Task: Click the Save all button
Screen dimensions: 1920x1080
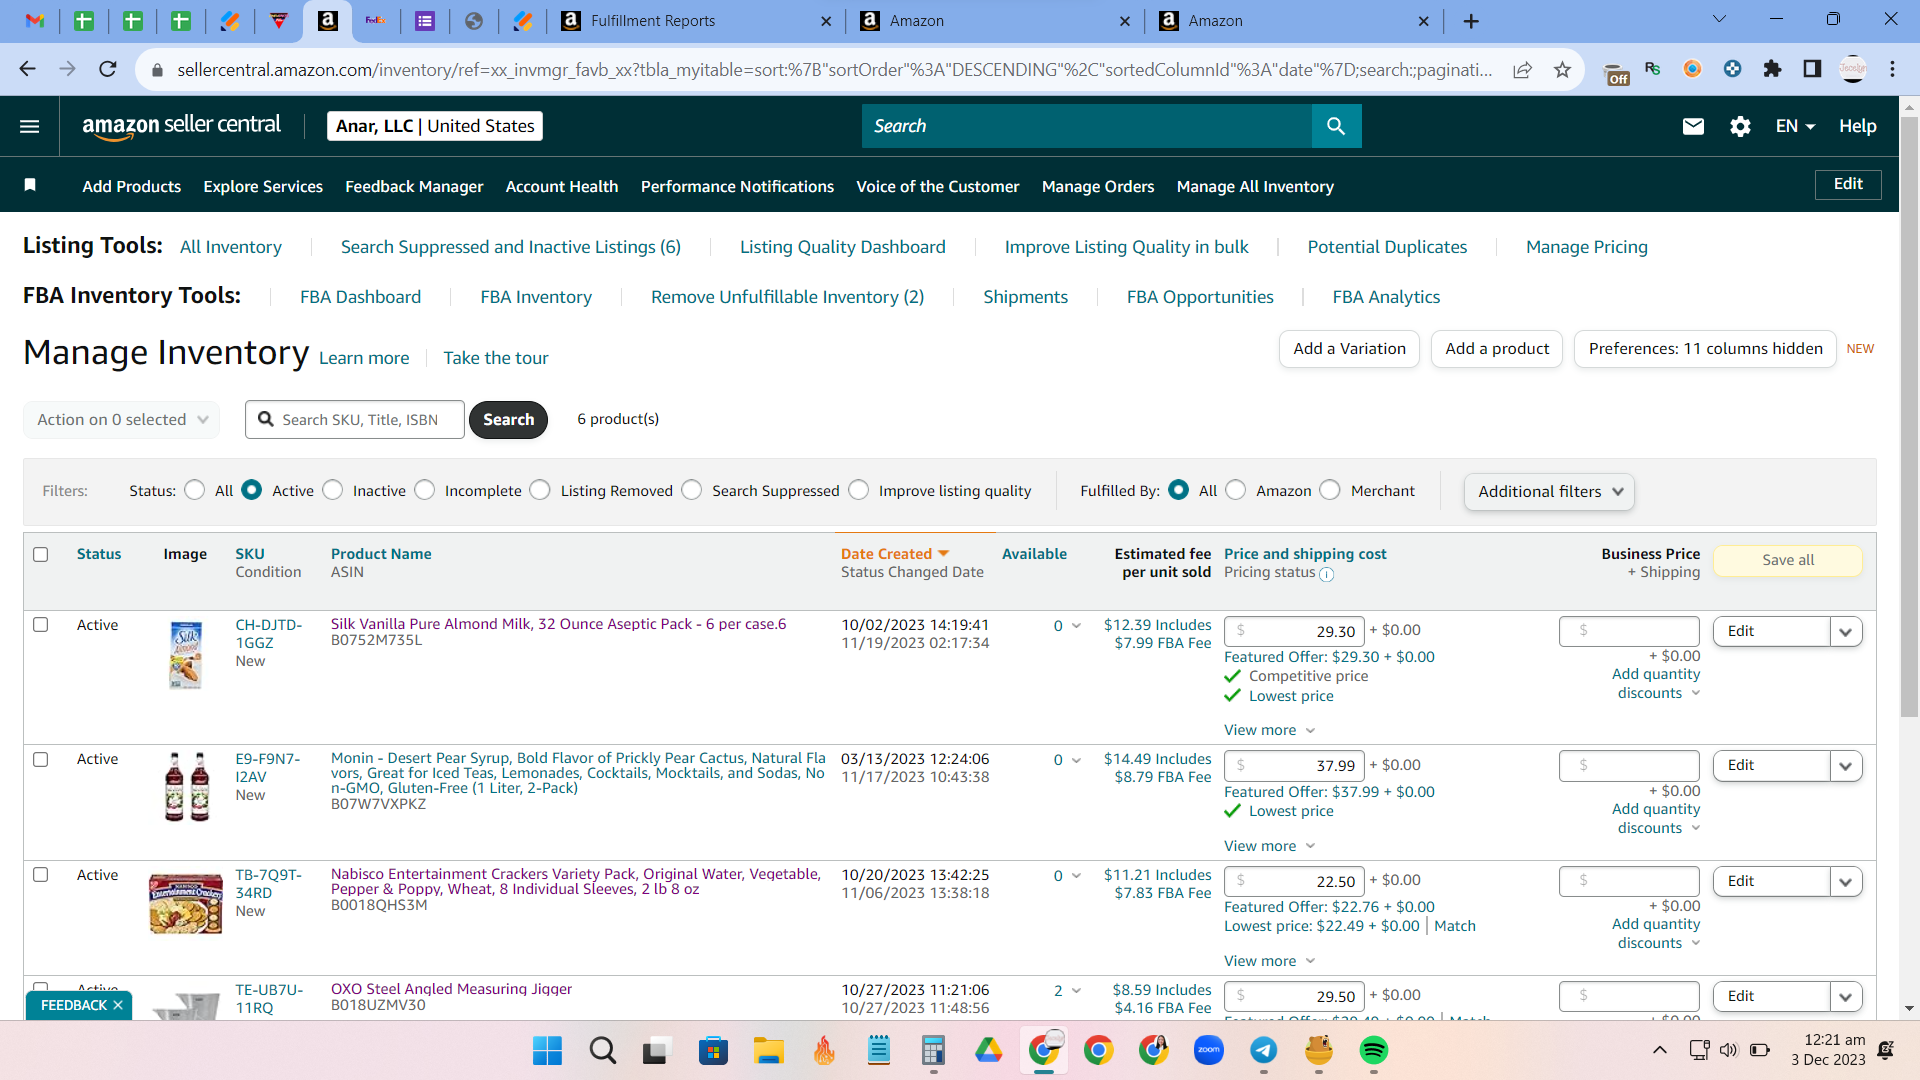Action: point(1788,560)
